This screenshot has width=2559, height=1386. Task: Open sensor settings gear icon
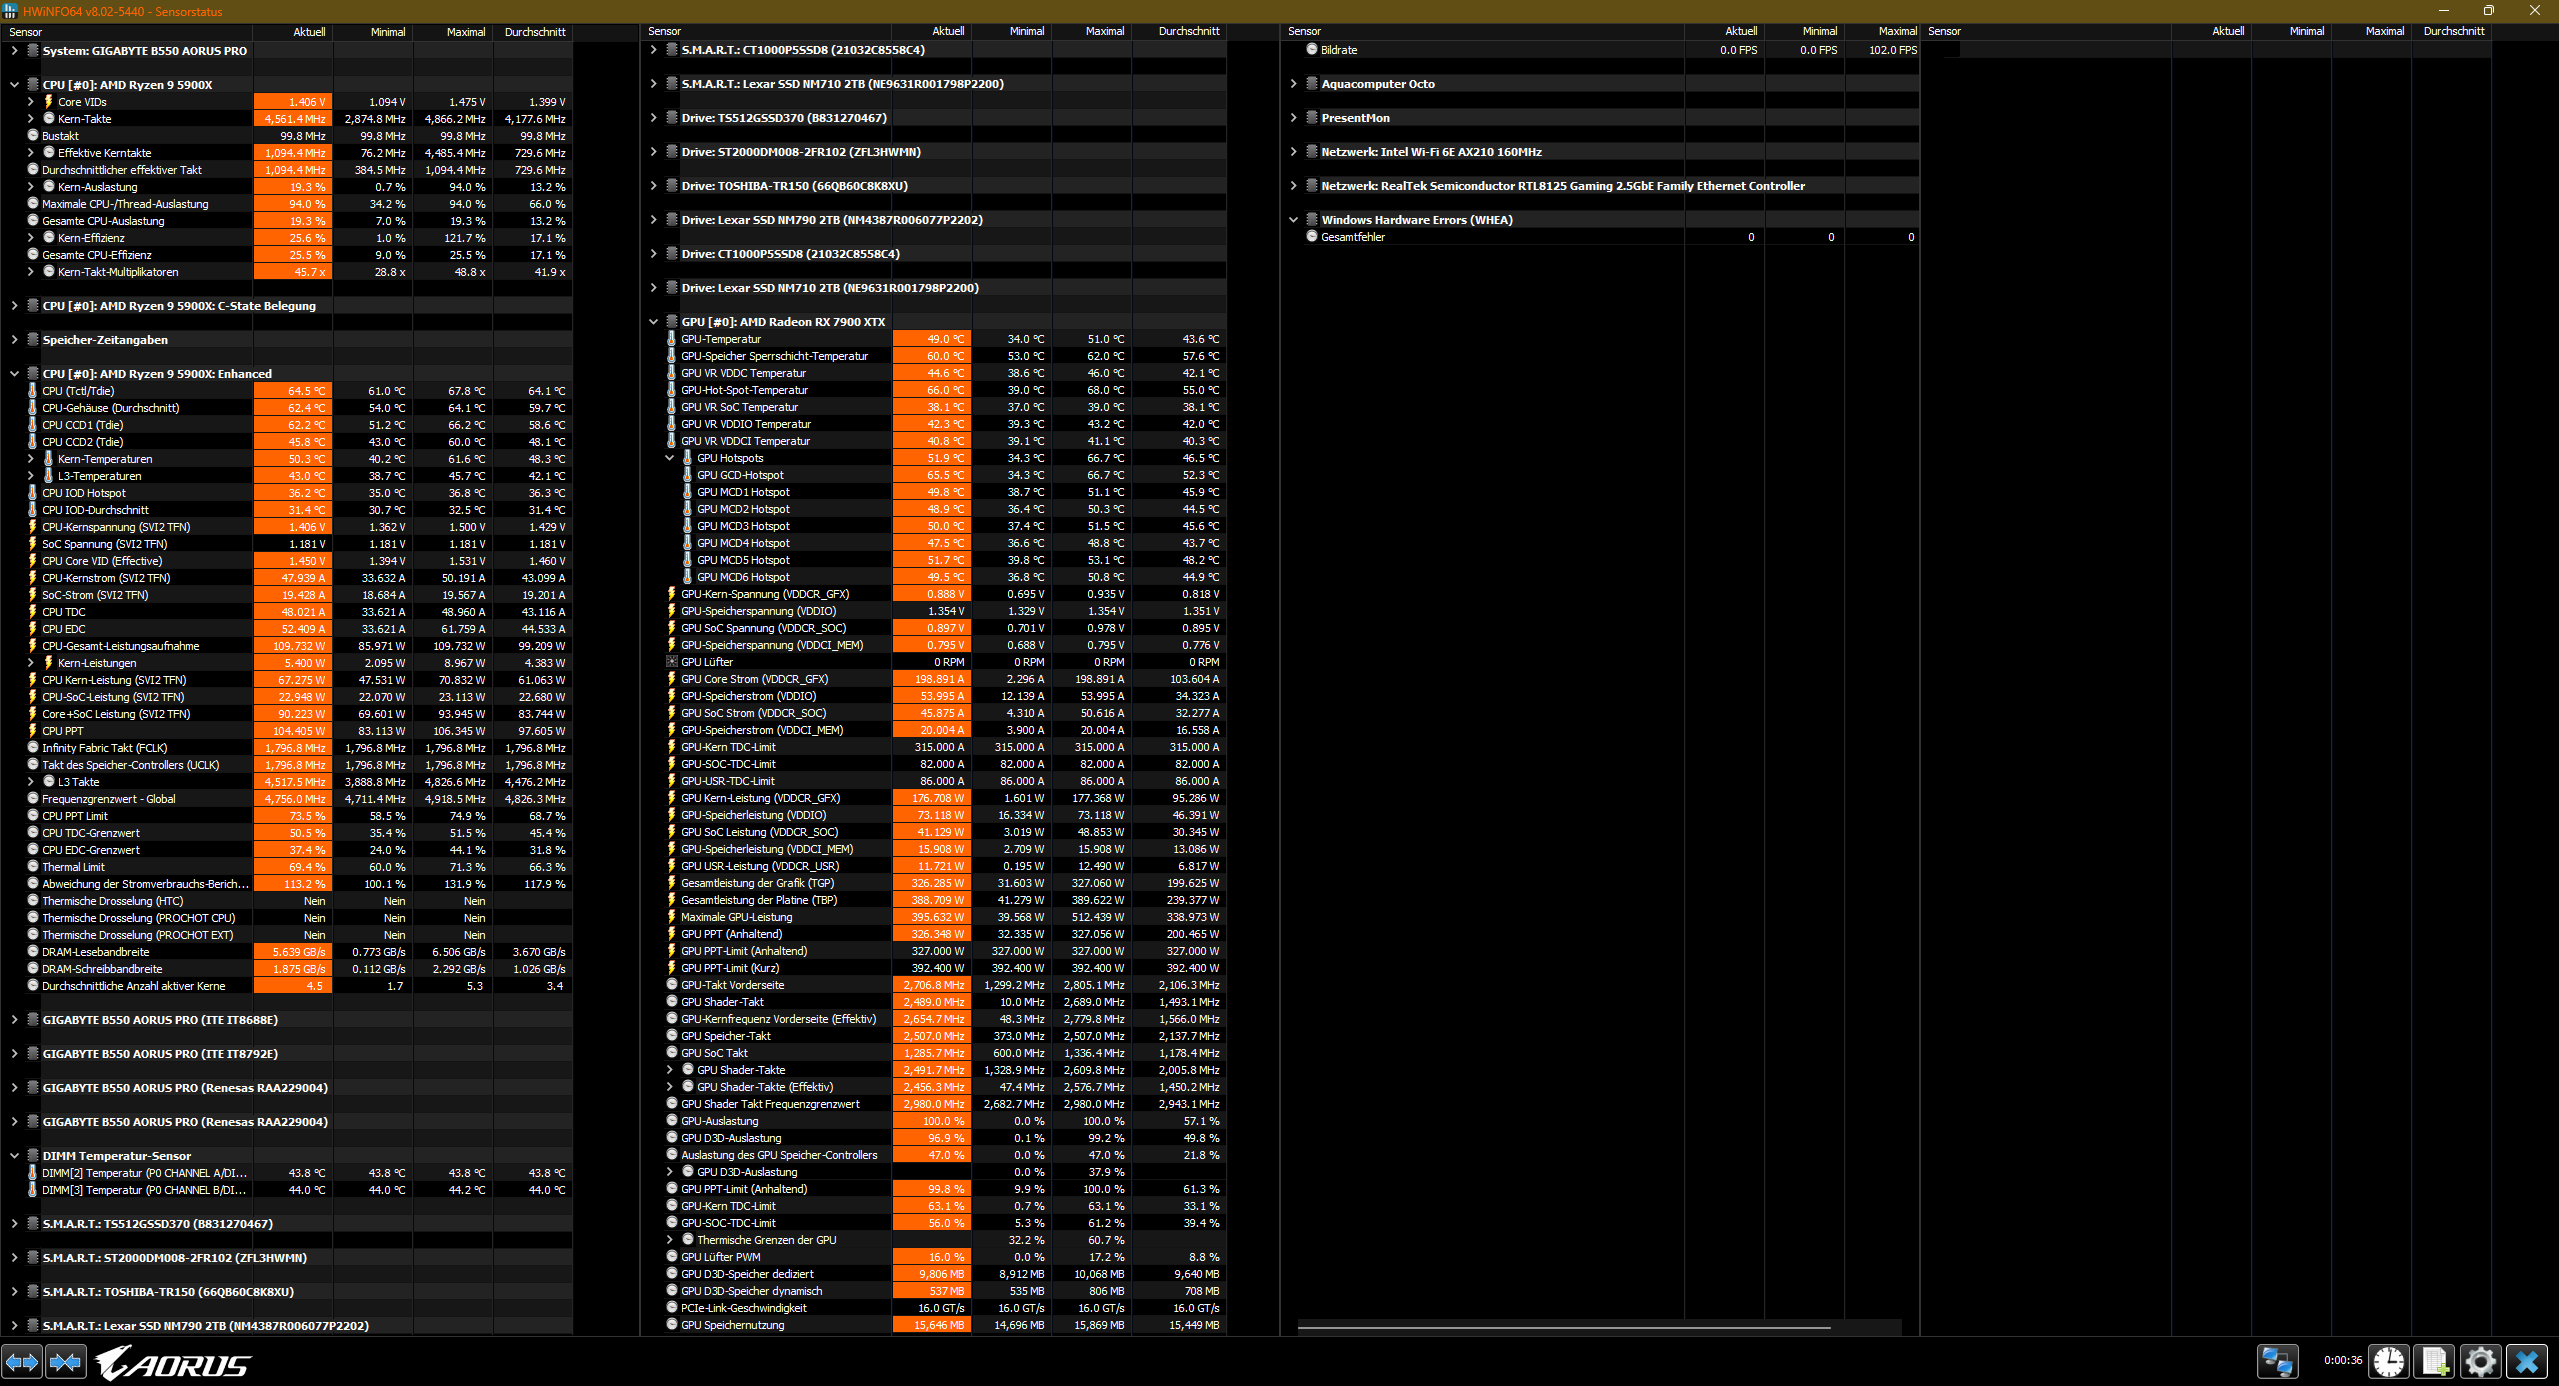click(x=2480, y=1362)
